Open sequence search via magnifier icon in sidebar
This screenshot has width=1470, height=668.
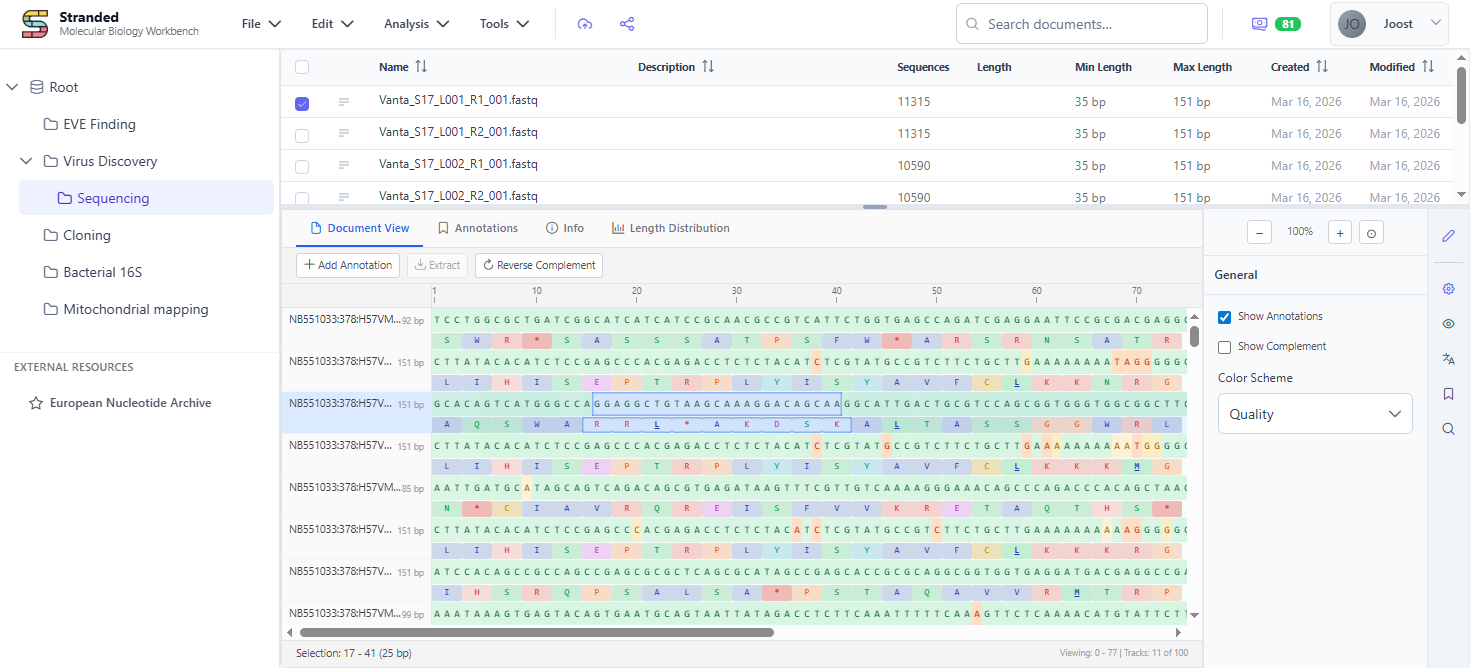point(1448,428)
